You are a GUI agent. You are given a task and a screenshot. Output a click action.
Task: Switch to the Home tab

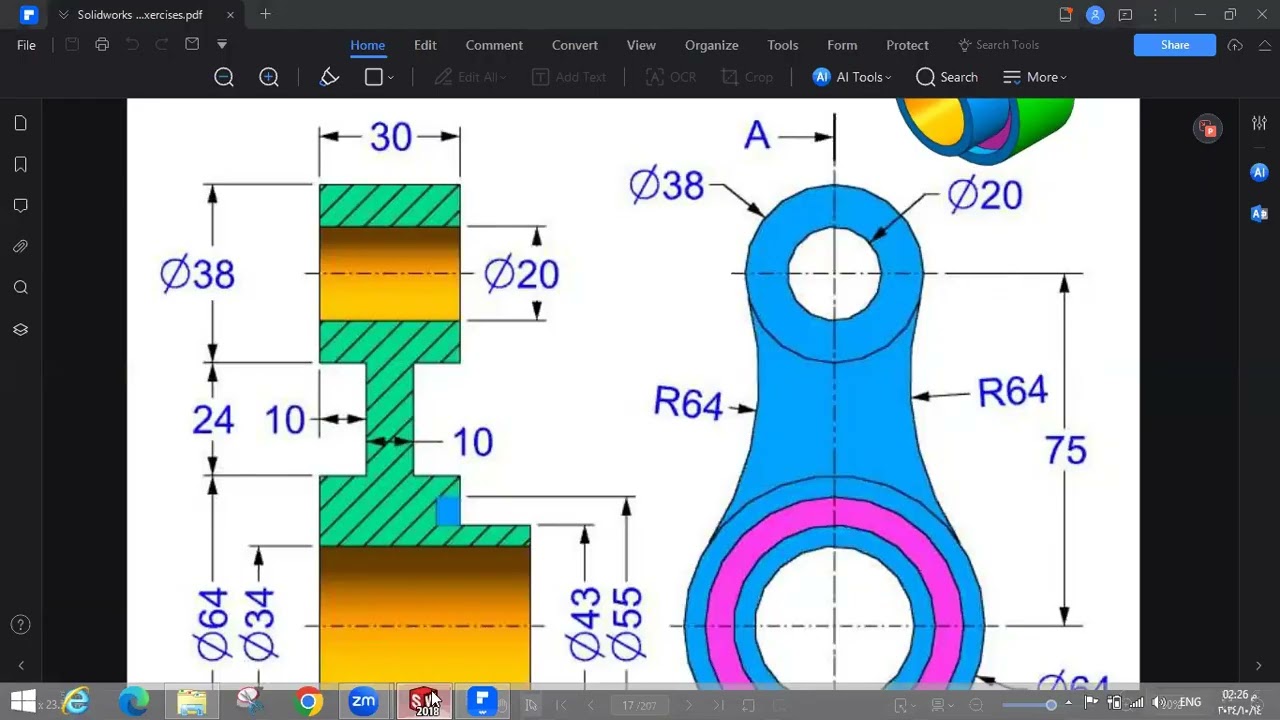click(x=367, y=45)
